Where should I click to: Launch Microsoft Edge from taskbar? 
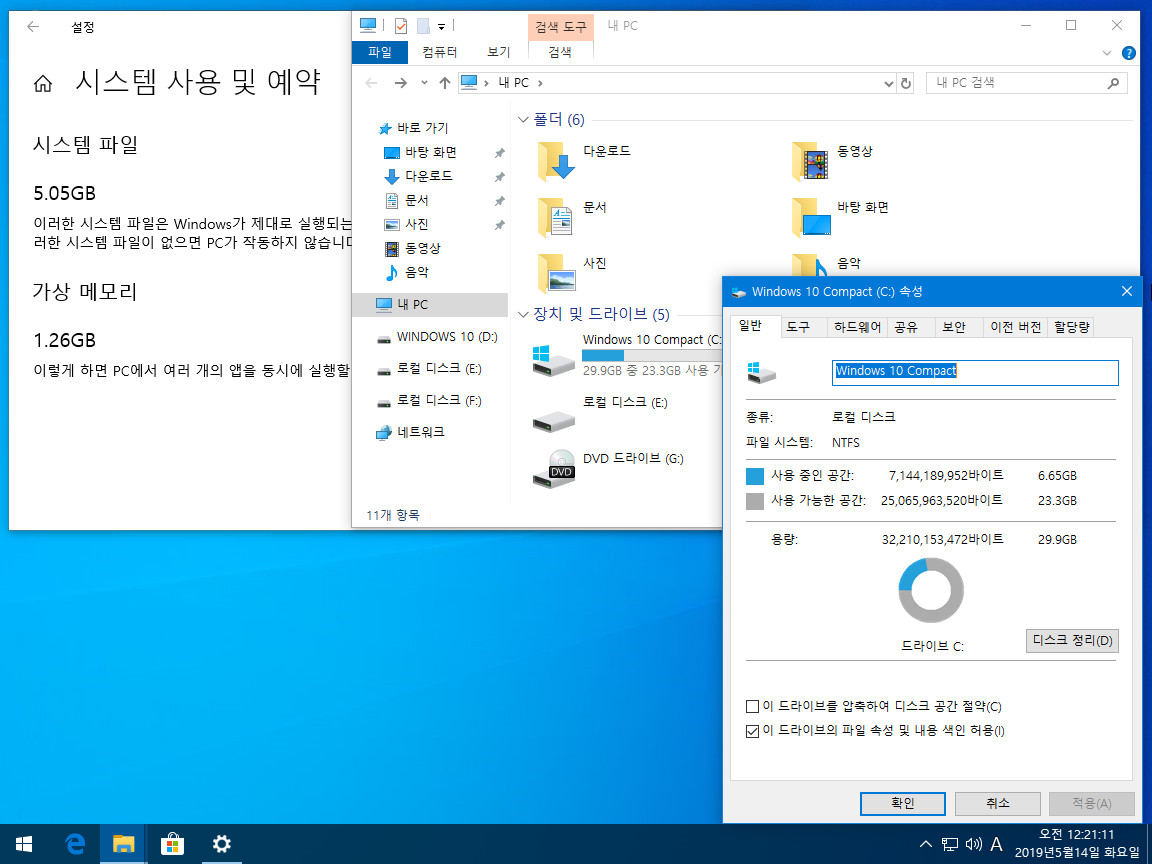point(75,844)
